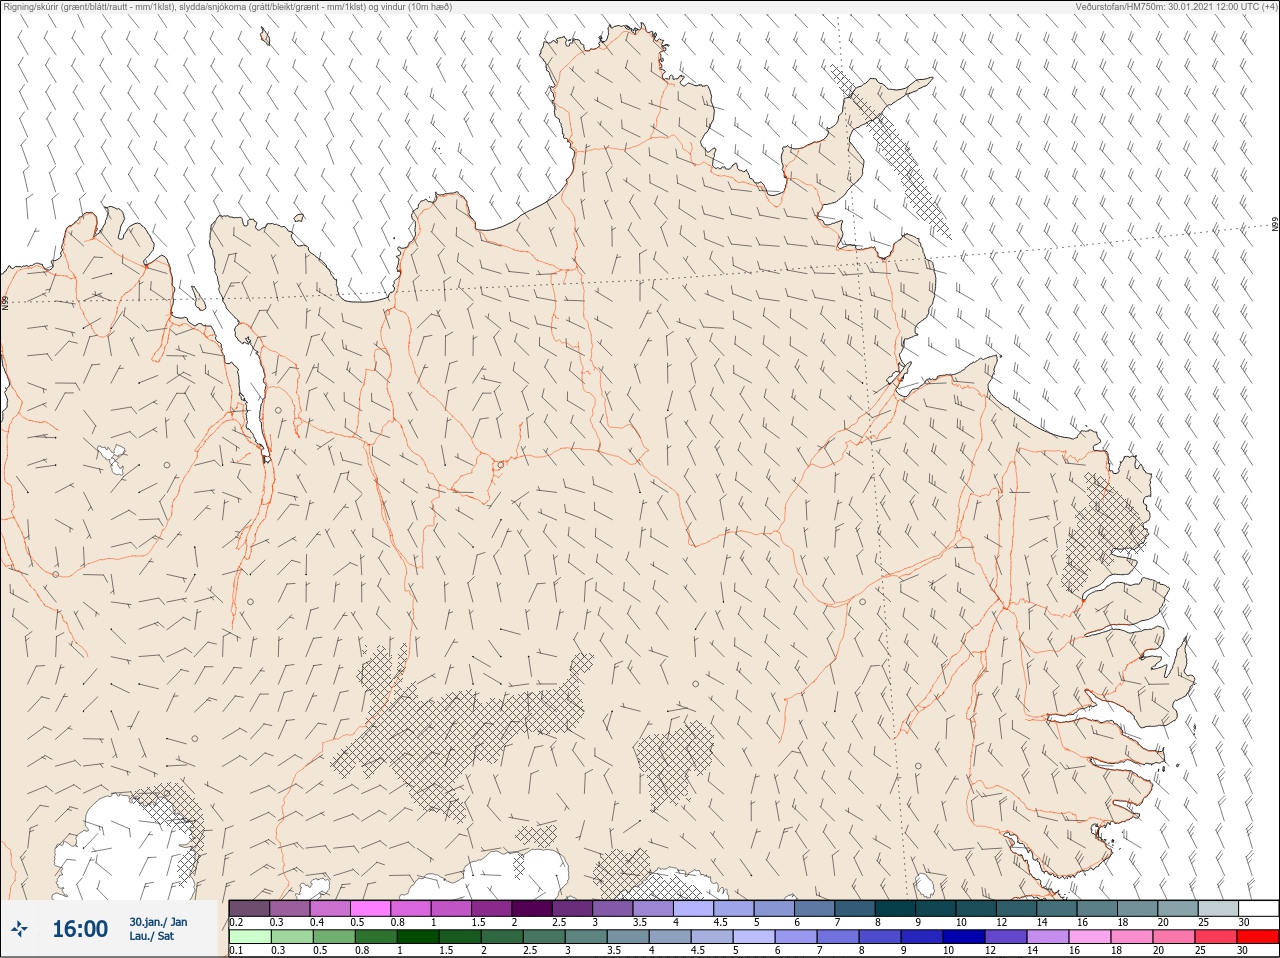Image resolution: width=1280 pixels, height=958 pixels.
Task: Select the white swatch after 30 in upper scale
Action: pos(1258,908)
